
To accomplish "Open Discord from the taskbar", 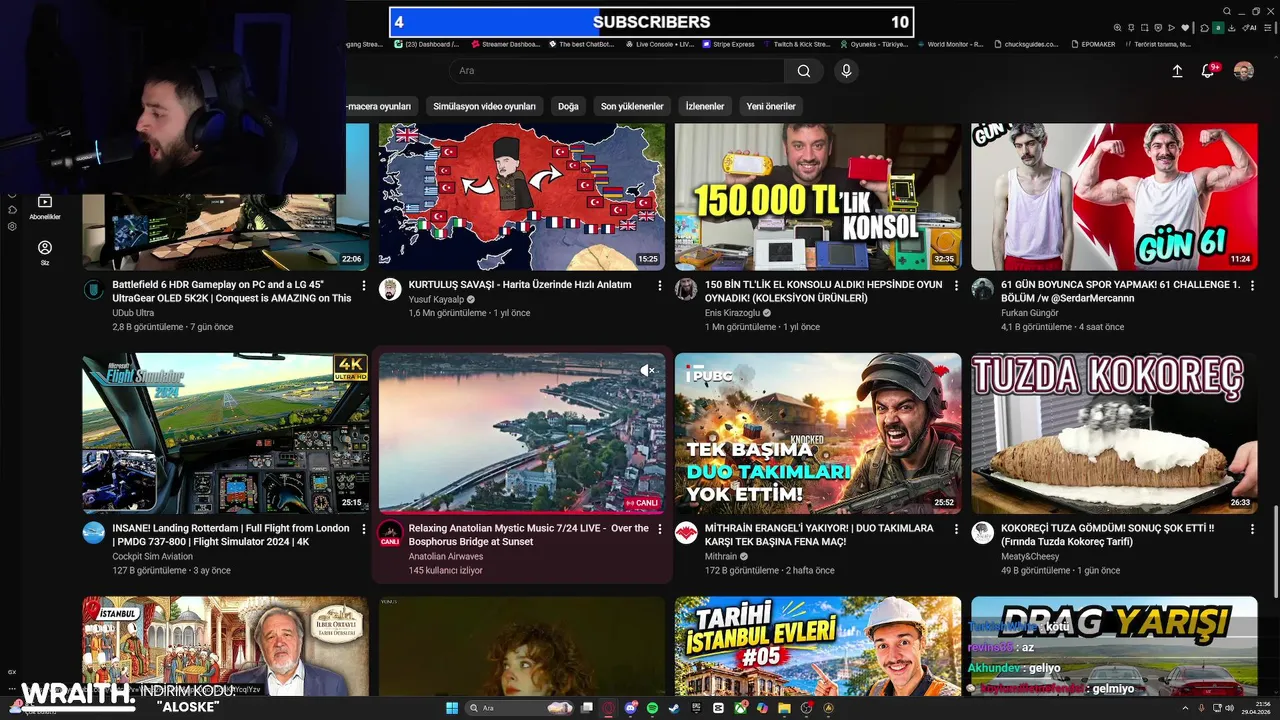I will click(x=631, y=708).
